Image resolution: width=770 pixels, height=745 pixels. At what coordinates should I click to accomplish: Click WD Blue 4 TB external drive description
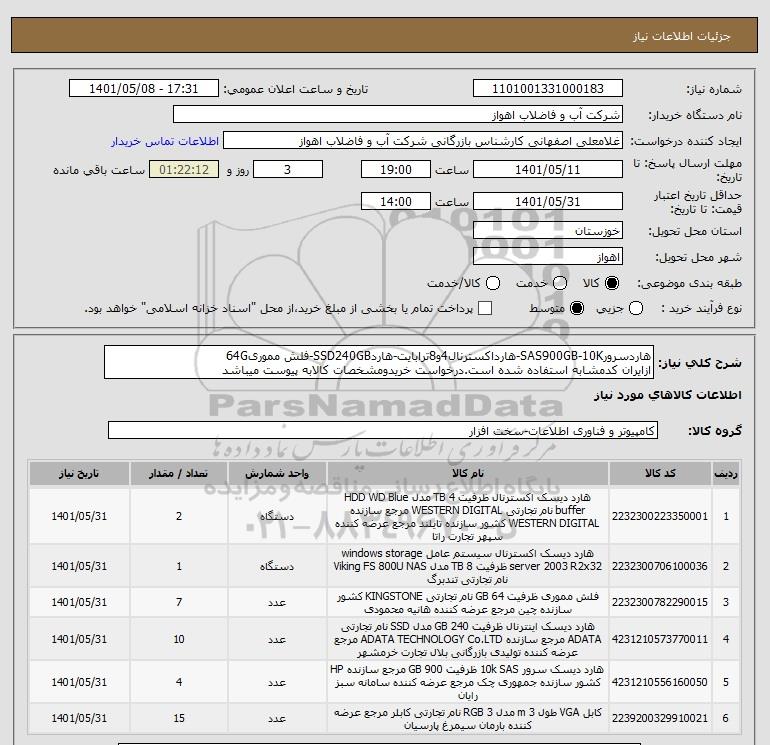tap(468, 517)
